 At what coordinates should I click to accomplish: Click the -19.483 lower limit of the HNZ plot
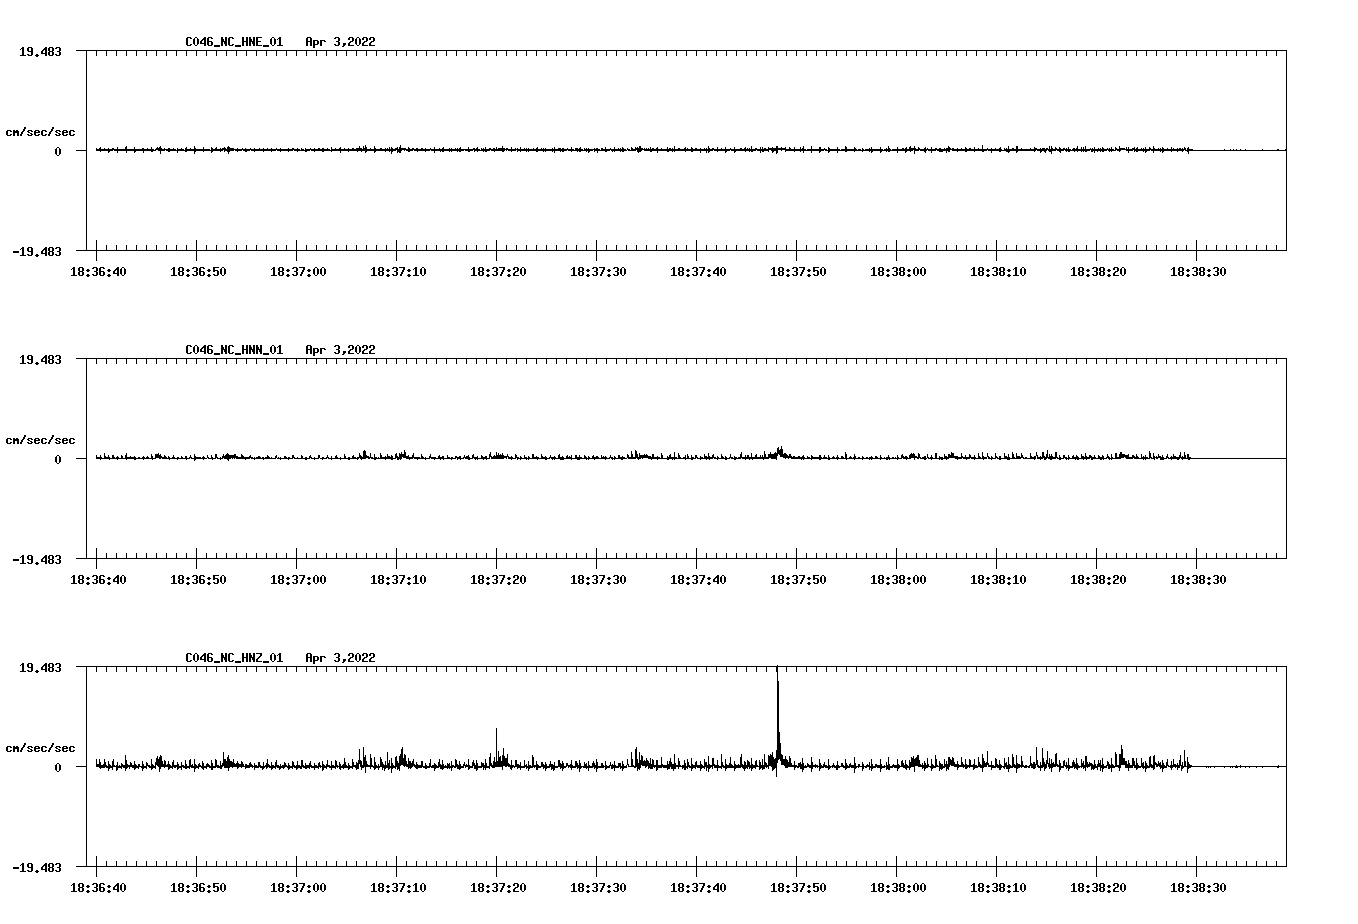(37, 867)
